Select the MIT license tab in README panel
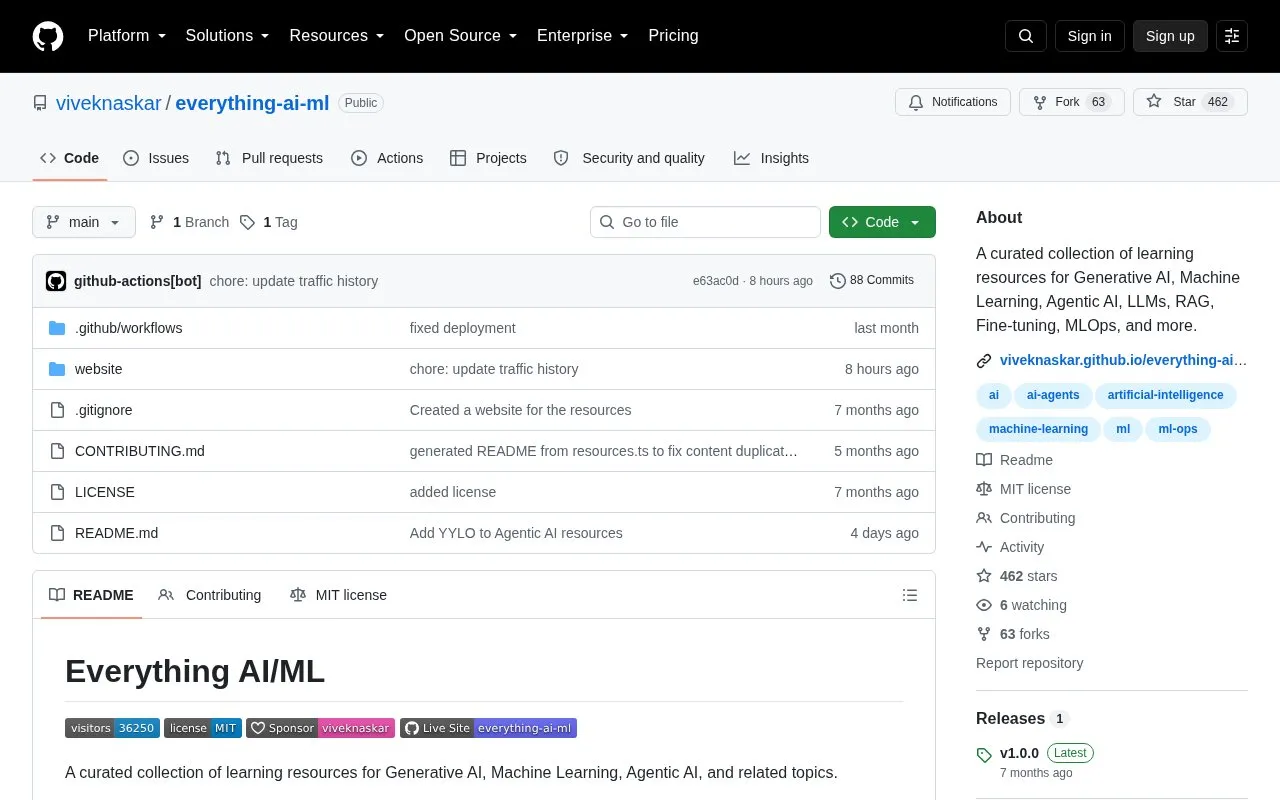Screen dimensions: 1280x800 (338, 595)
